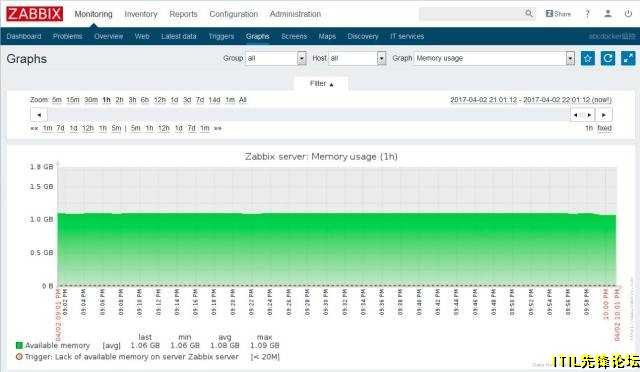Open the Share link

pyautogui.click(x=558, y=13)
